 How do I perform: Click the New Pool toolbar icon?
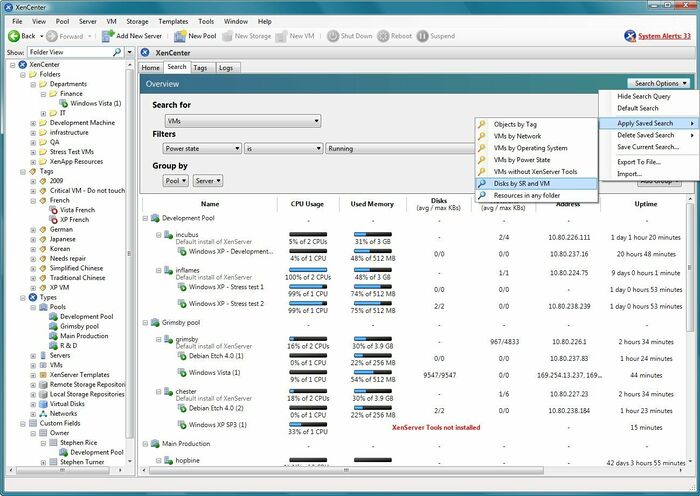[179, 36]
